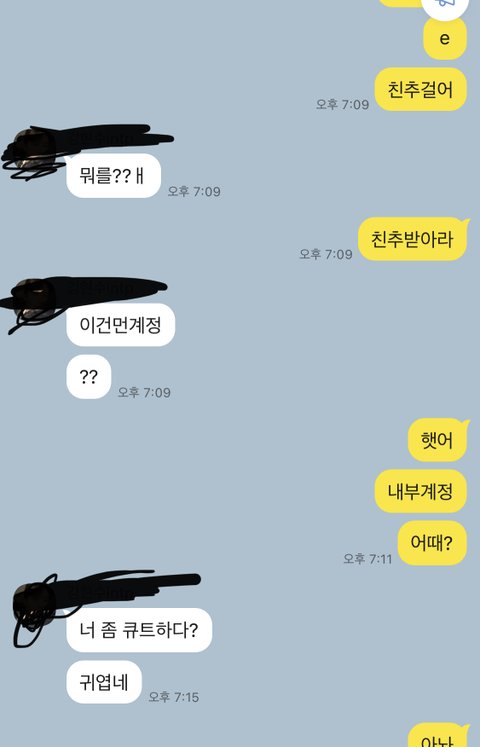The width and height of the screenshot is (480, 747).
Task: Tap the megaphone notice icon at top
Action: pos(444,5)
